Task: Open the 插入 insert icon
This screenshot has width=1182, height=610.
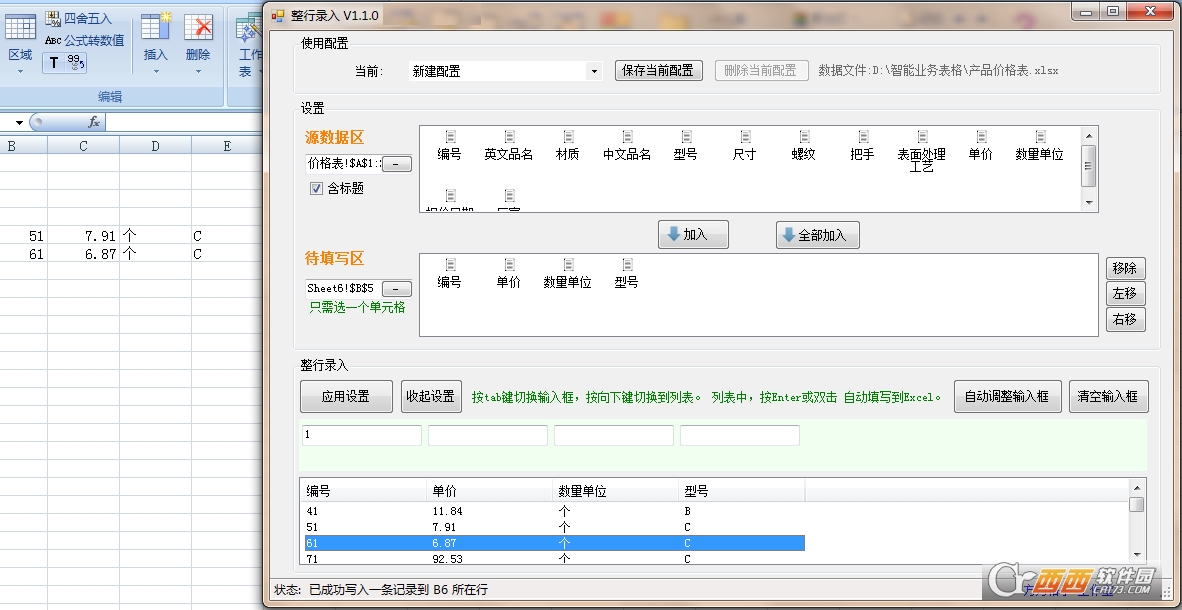Action: (x=156, y=27)
